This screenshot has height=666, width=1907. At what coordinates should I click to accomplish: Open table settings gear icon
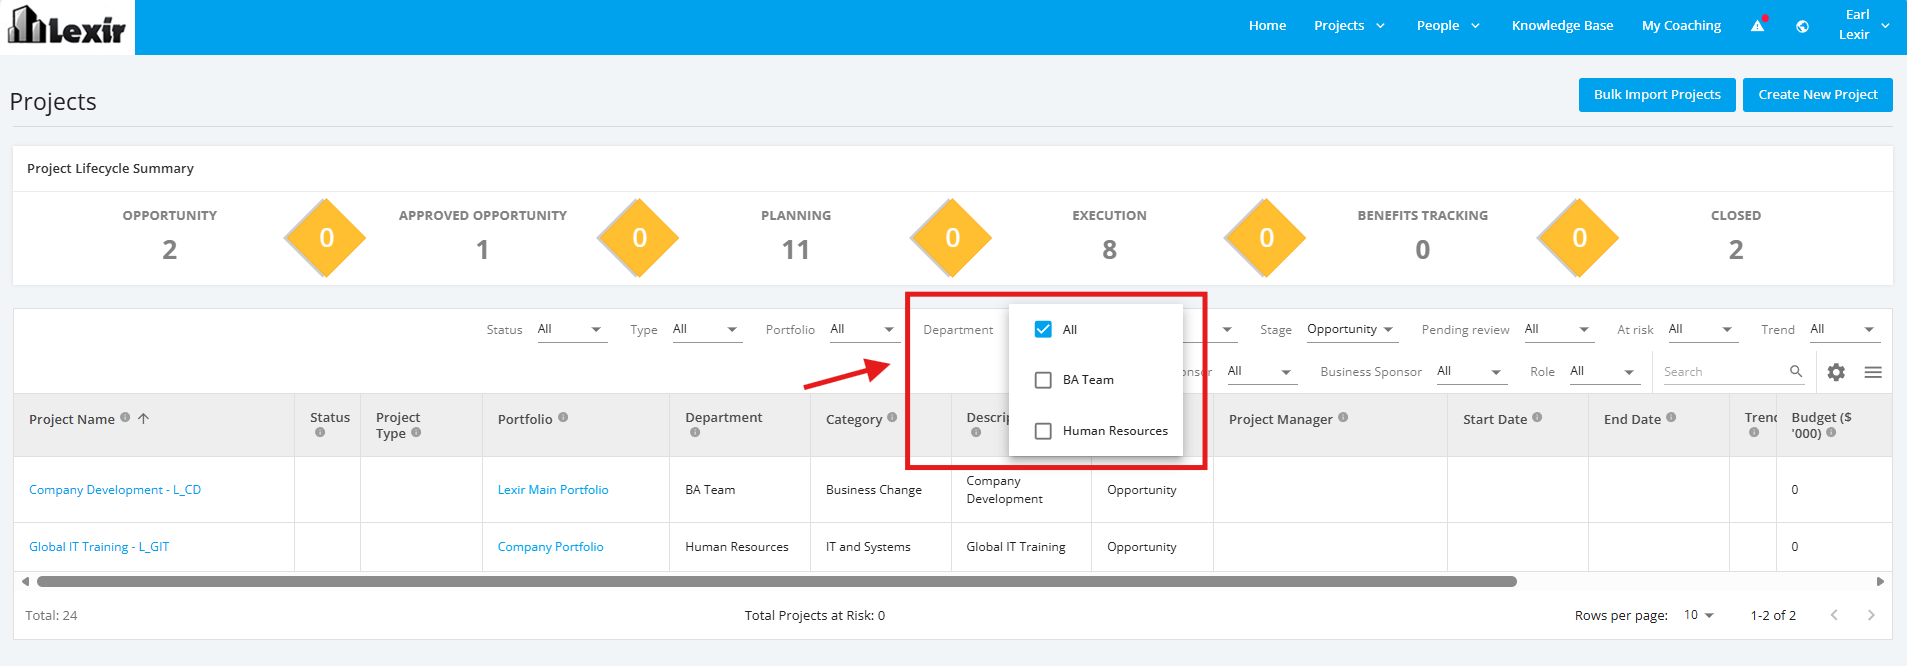[1836, 372]
